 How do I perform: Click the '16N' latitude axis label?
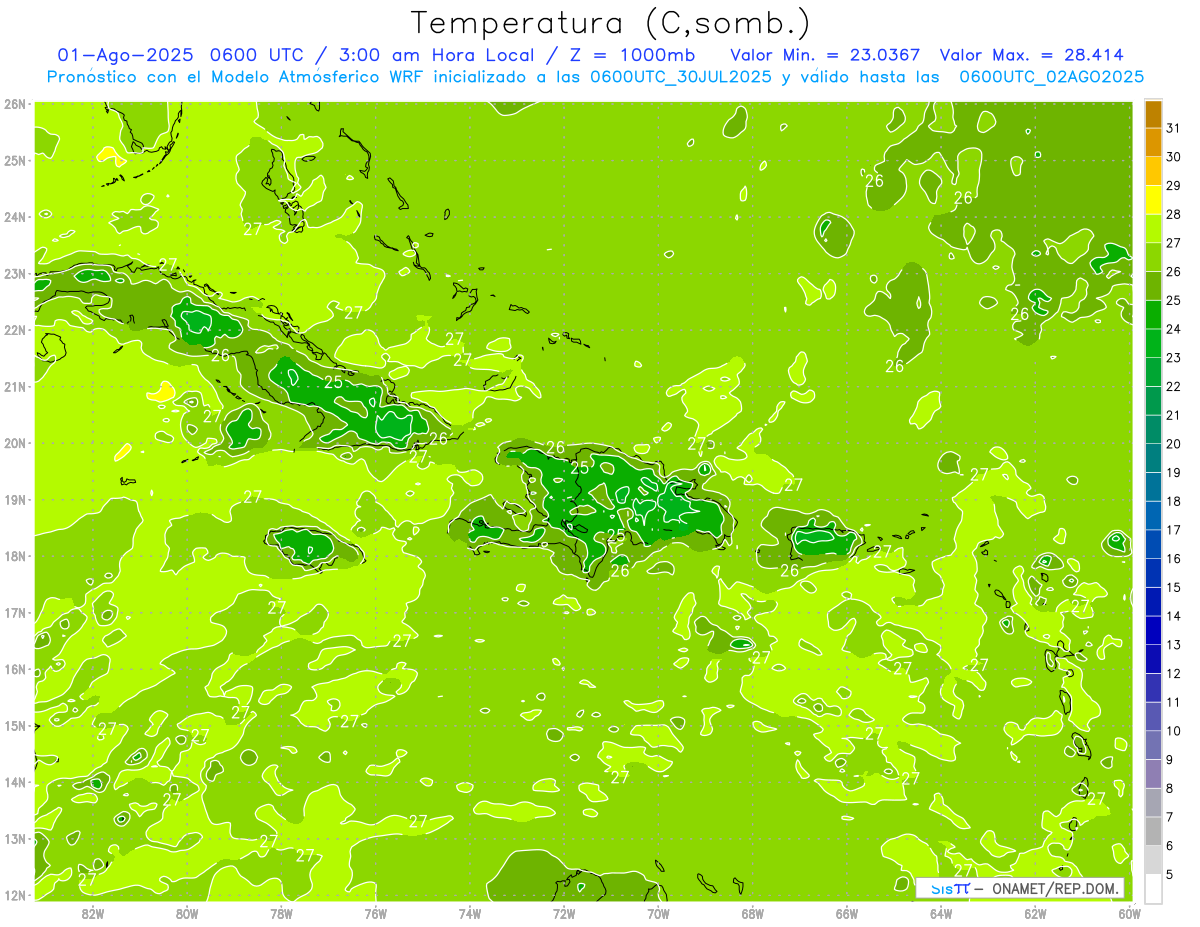[14, 669]
